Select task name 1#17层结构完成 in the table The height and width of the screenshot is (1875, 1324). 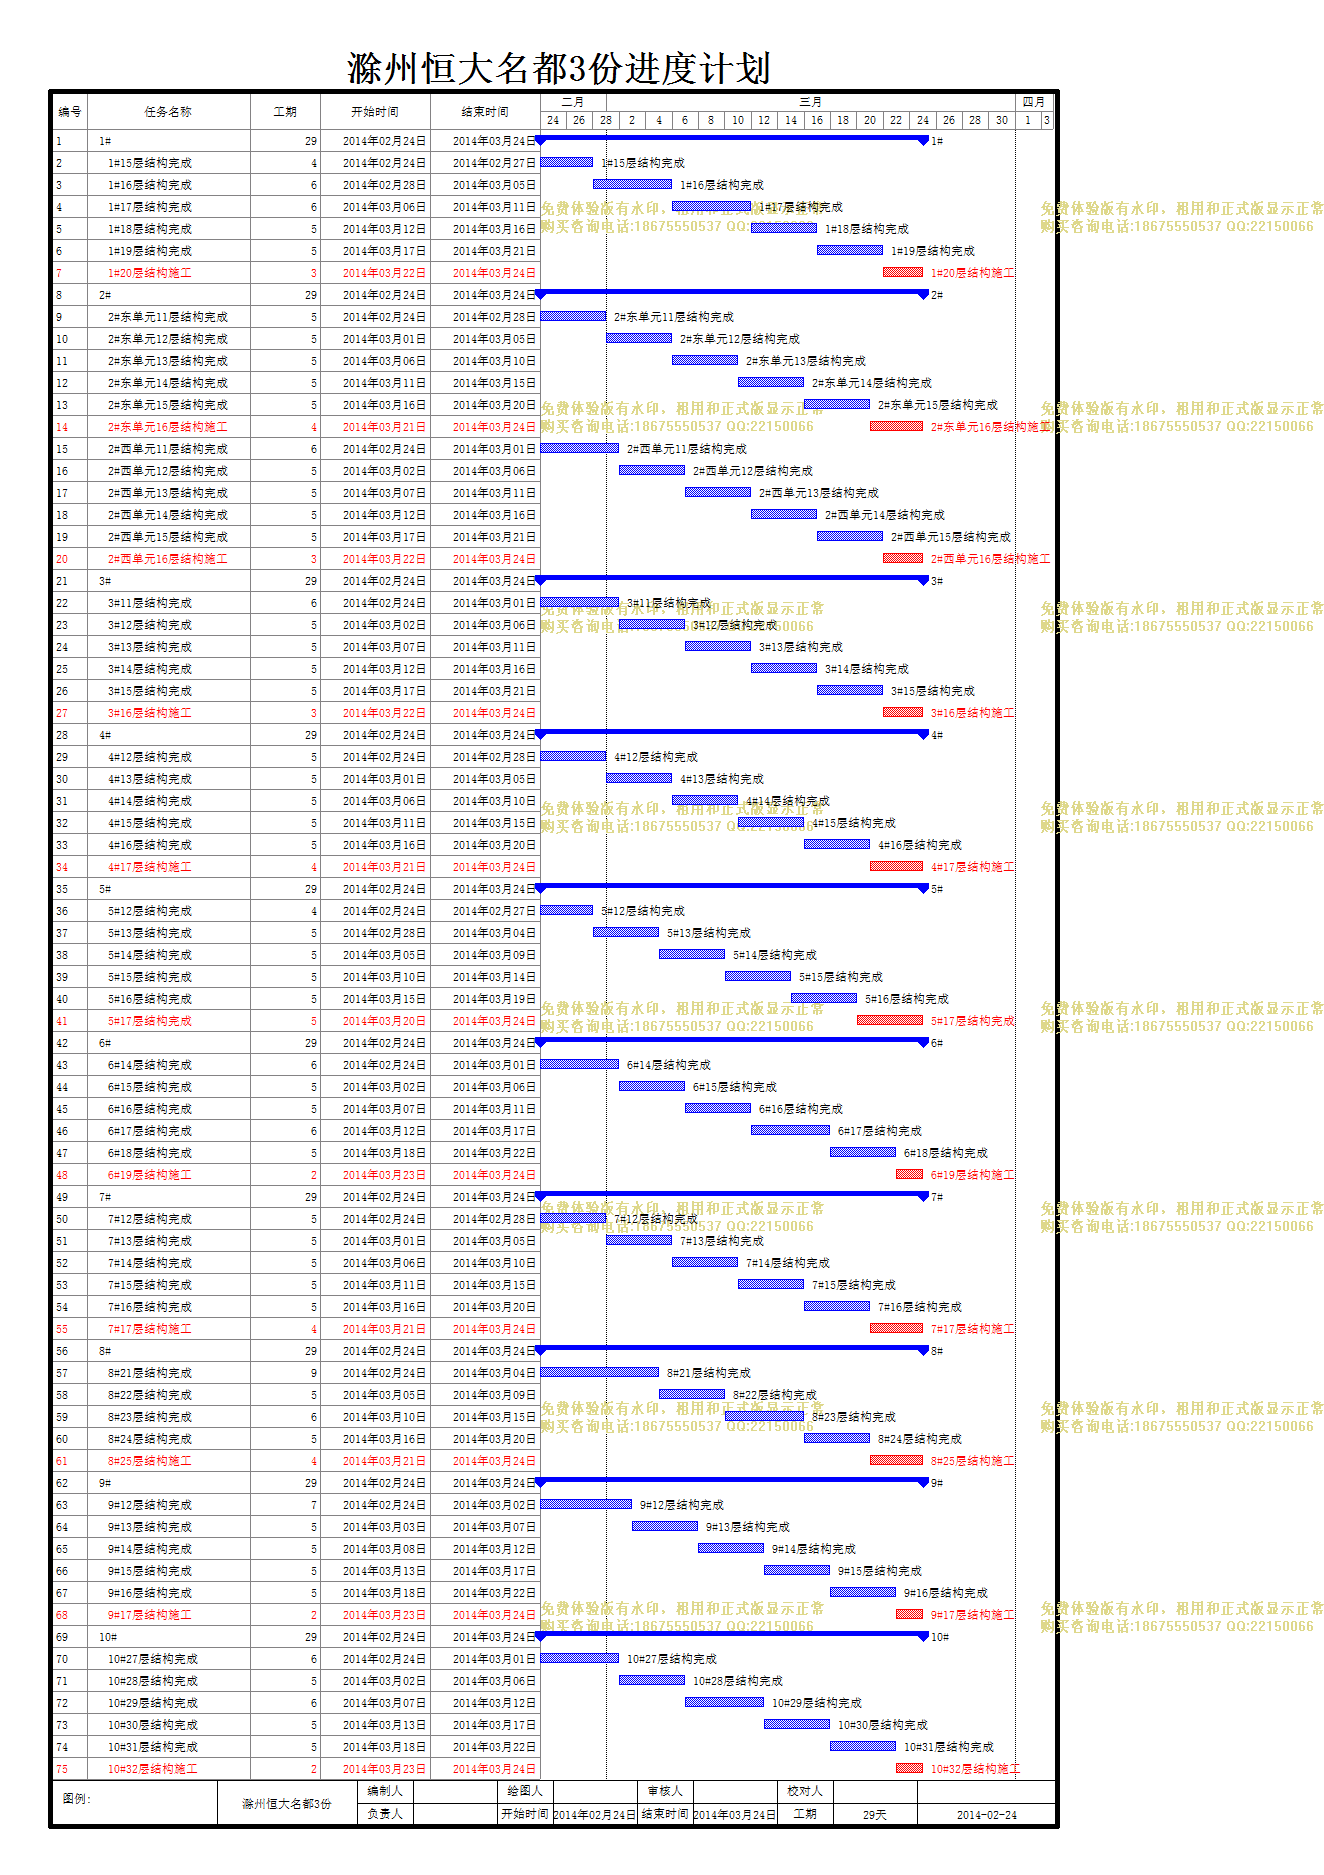point(150,207)
